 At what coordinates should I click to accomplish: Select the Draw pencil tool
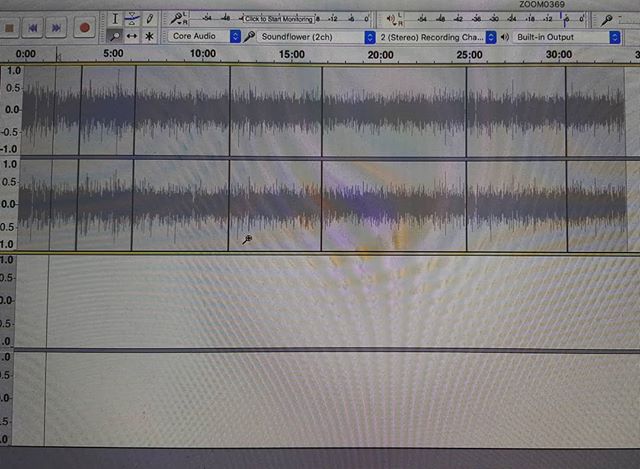pyautogui.click(x=150, y=18)
